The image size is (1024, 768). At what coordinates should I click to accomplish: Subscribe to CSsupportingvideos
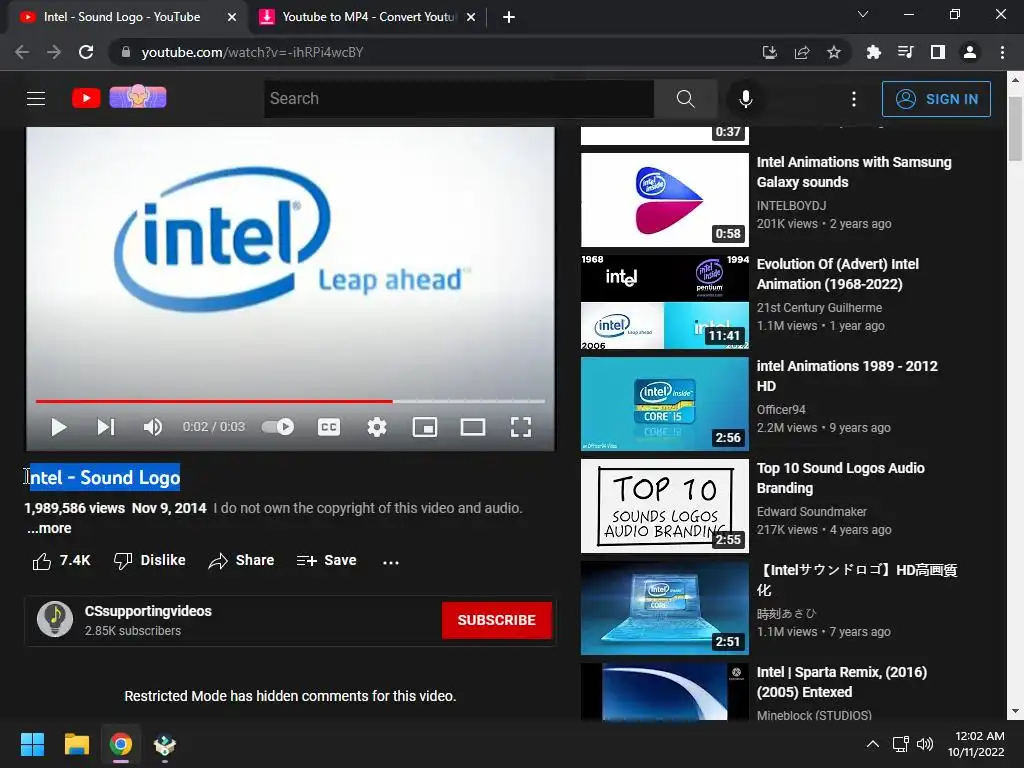point(496,620)
